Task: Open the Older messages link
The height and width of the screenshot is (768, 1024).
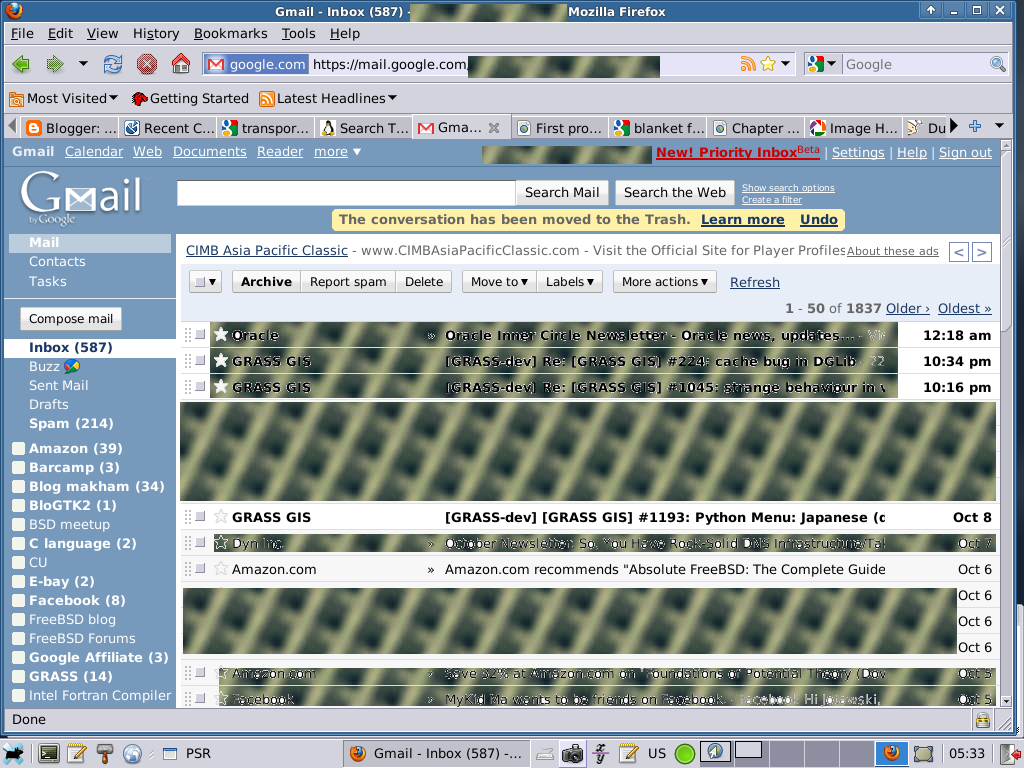Action: 908,308
